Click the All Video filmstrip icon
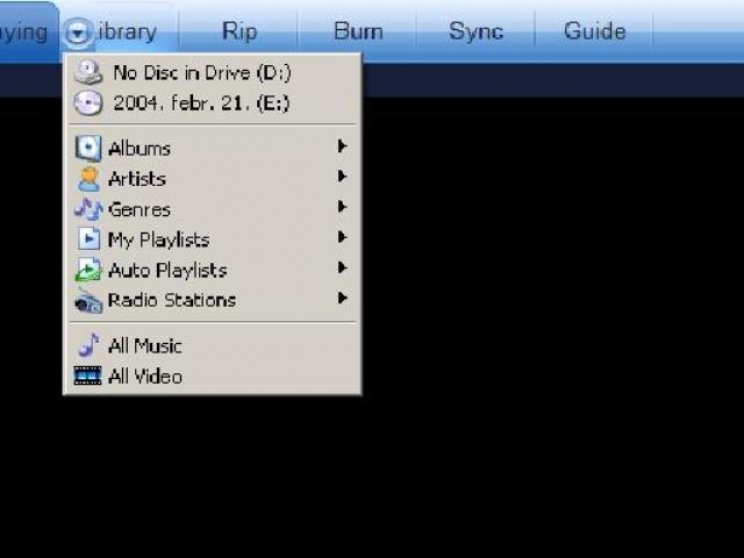The image size is (744, 558). pos(88,376)
